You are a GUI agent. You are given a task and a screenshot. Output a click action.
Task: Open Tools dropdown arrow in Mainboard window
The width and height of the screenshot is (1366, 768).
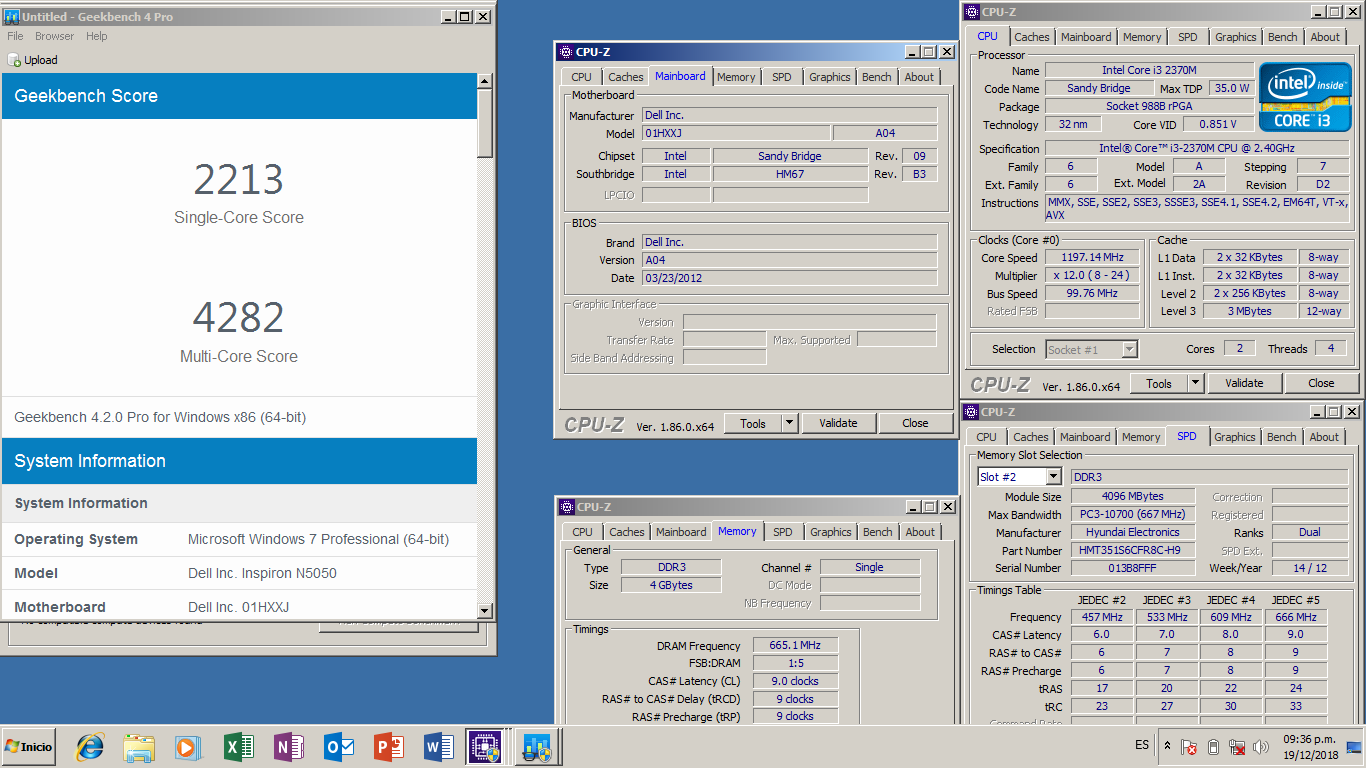tap(789, 423)
